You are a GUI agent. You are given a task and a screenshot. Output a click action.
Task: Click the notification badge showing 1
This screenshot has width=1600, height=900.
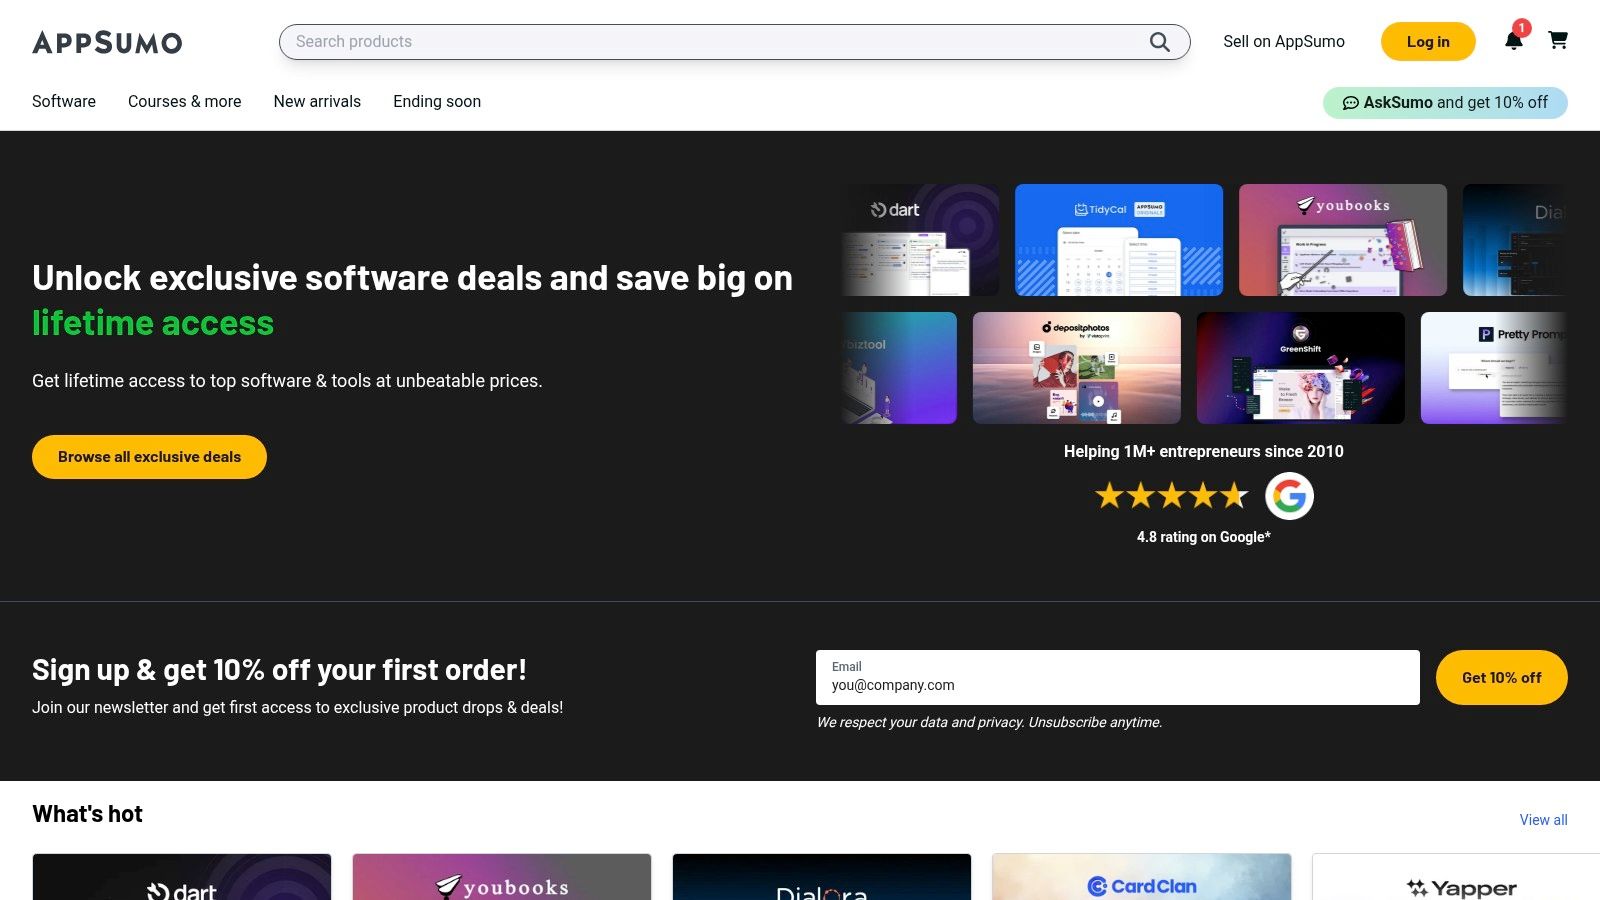tap(1521, 28)
